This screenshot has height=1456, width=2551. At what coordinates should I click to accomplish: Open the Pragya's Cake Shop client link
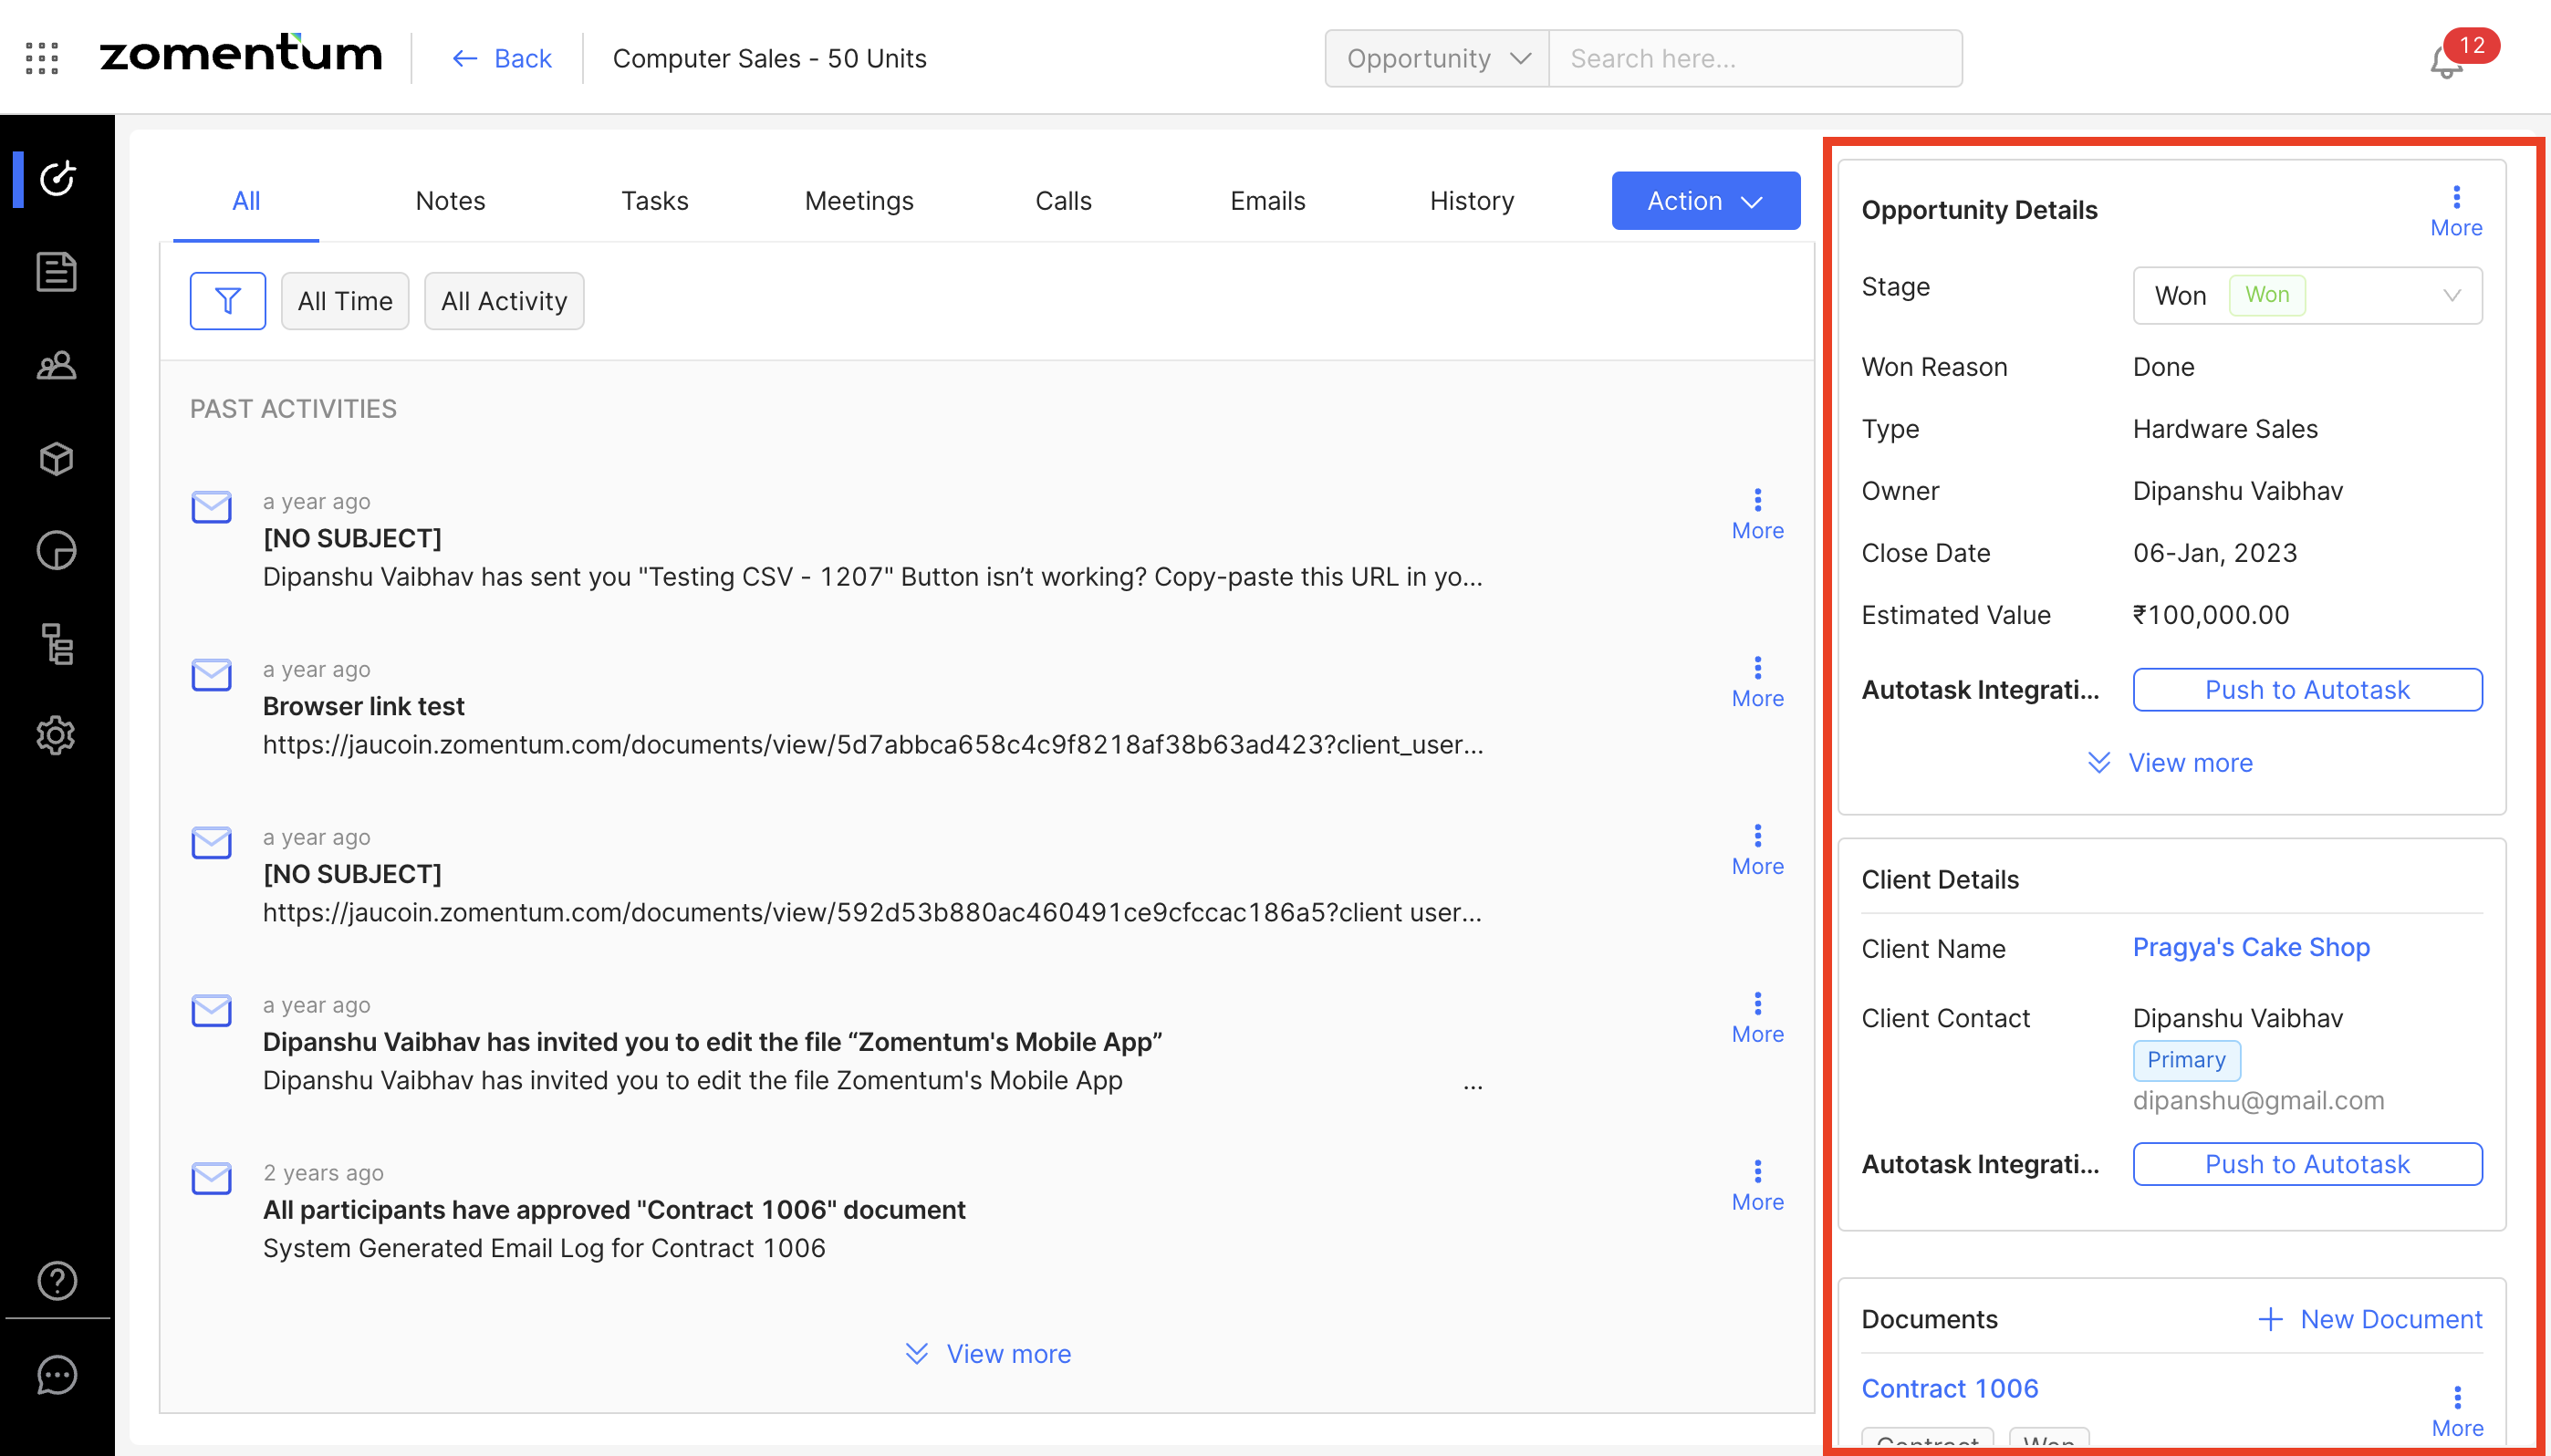(x=2250, y=947)
